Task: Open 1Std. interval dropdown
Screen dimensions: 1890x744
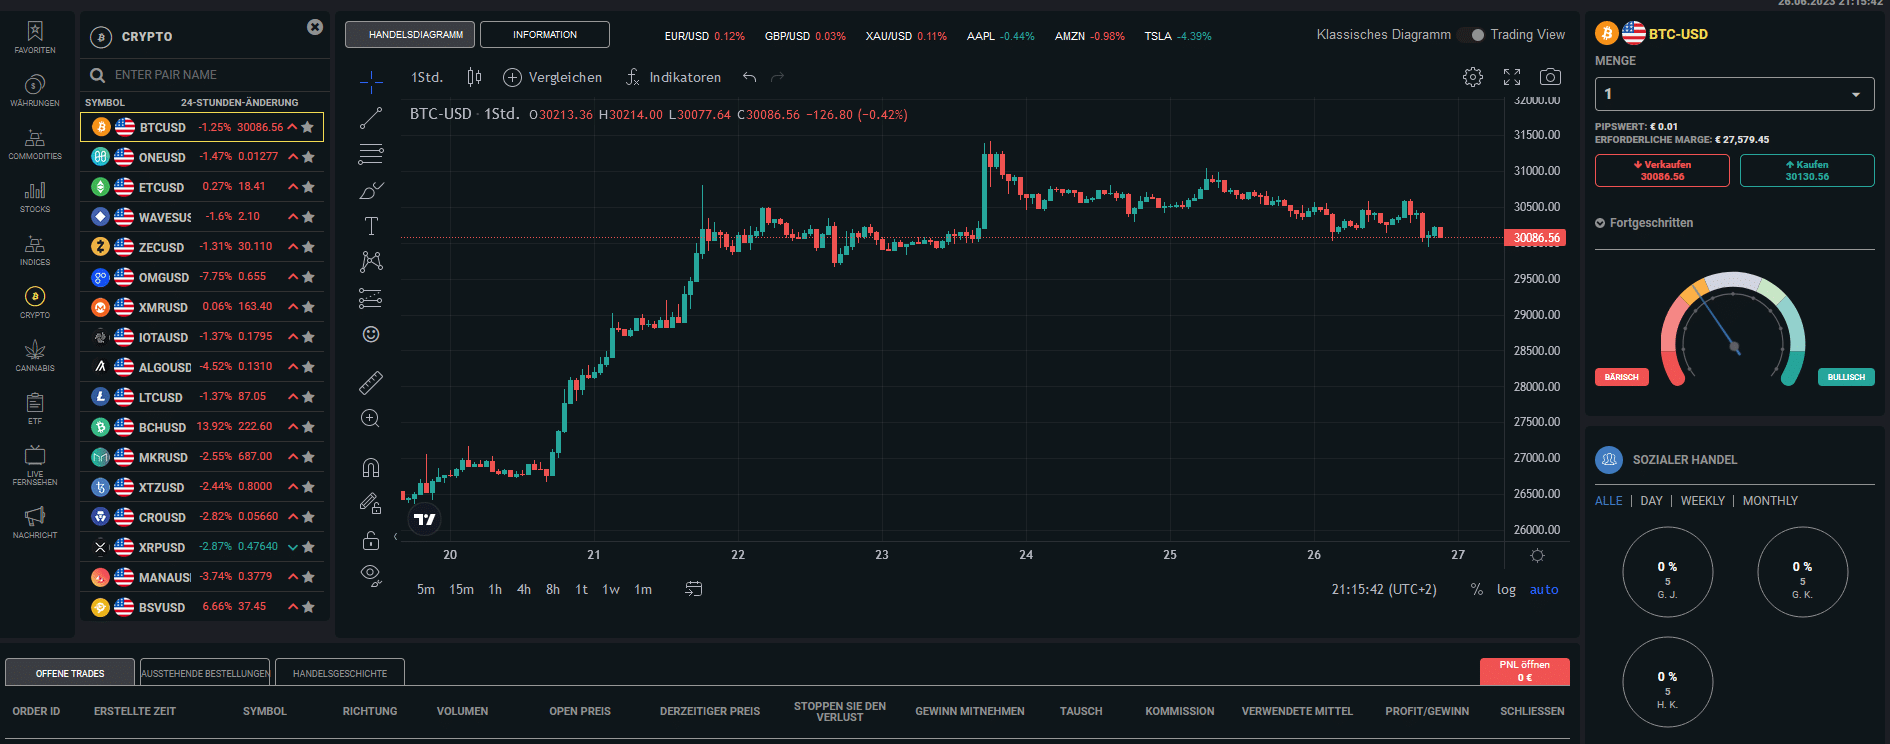Action: [427, 77]
